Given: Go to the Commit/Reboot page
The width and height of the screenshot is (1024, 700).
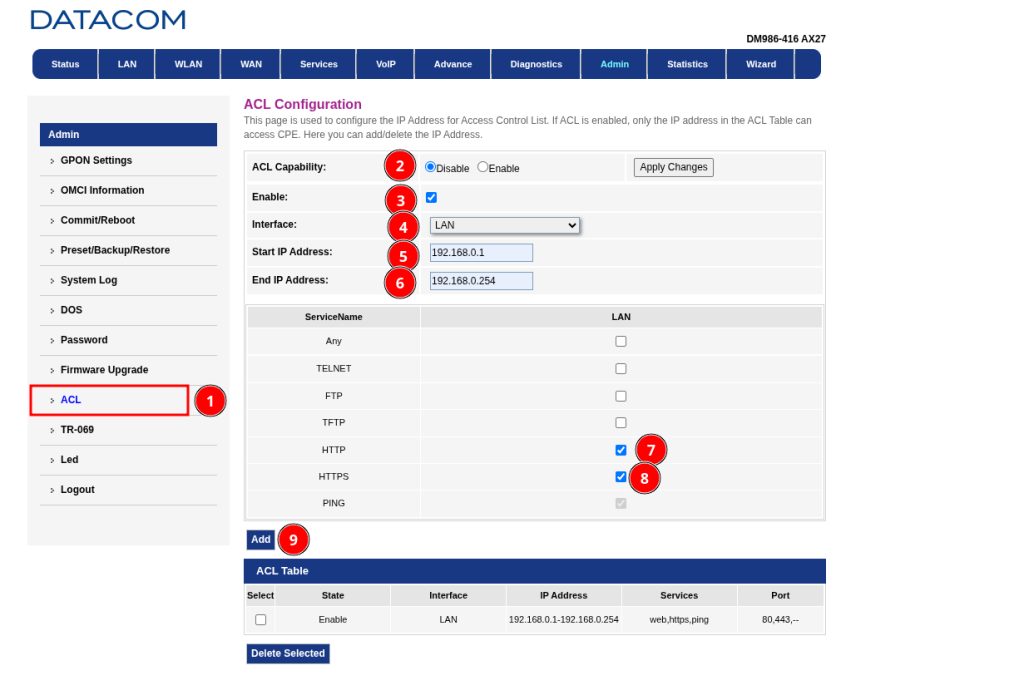Looking at the screenshot, I should click(97, 221).
